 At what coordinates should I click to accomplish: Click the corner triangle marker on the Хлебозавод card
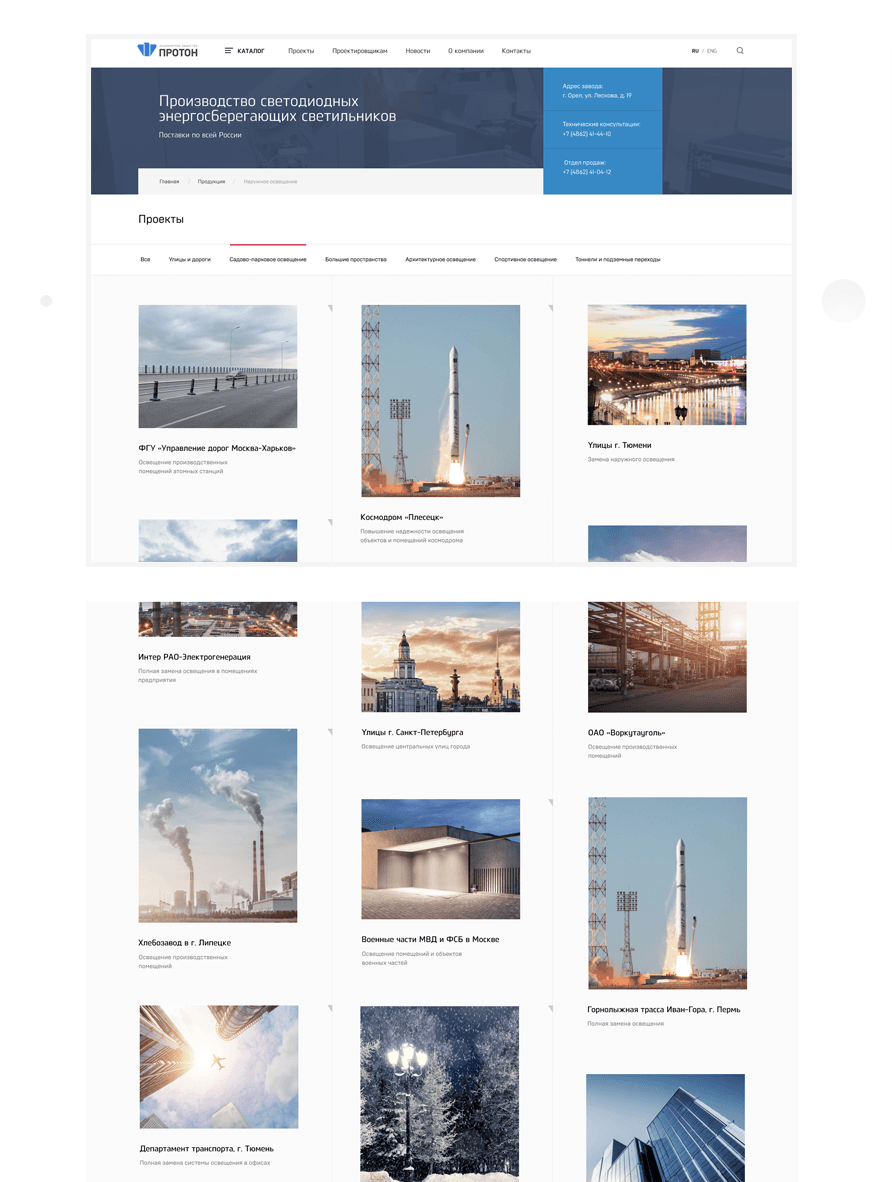coord(329,733)
